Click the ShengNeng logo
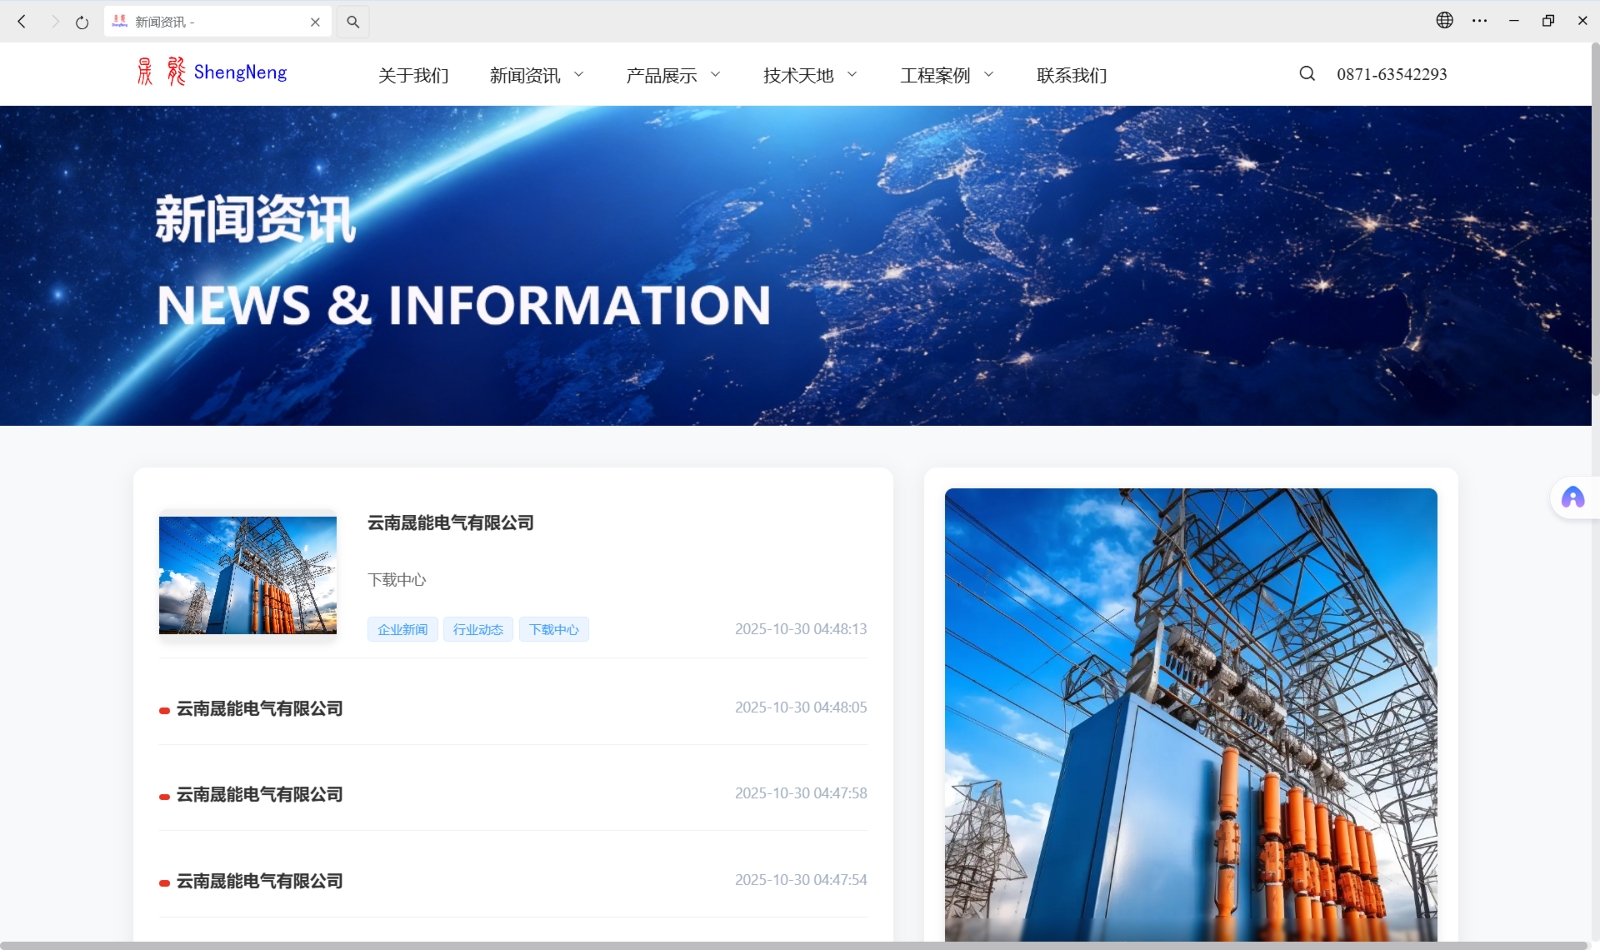The image size is (1600, 950). (212, 72)
